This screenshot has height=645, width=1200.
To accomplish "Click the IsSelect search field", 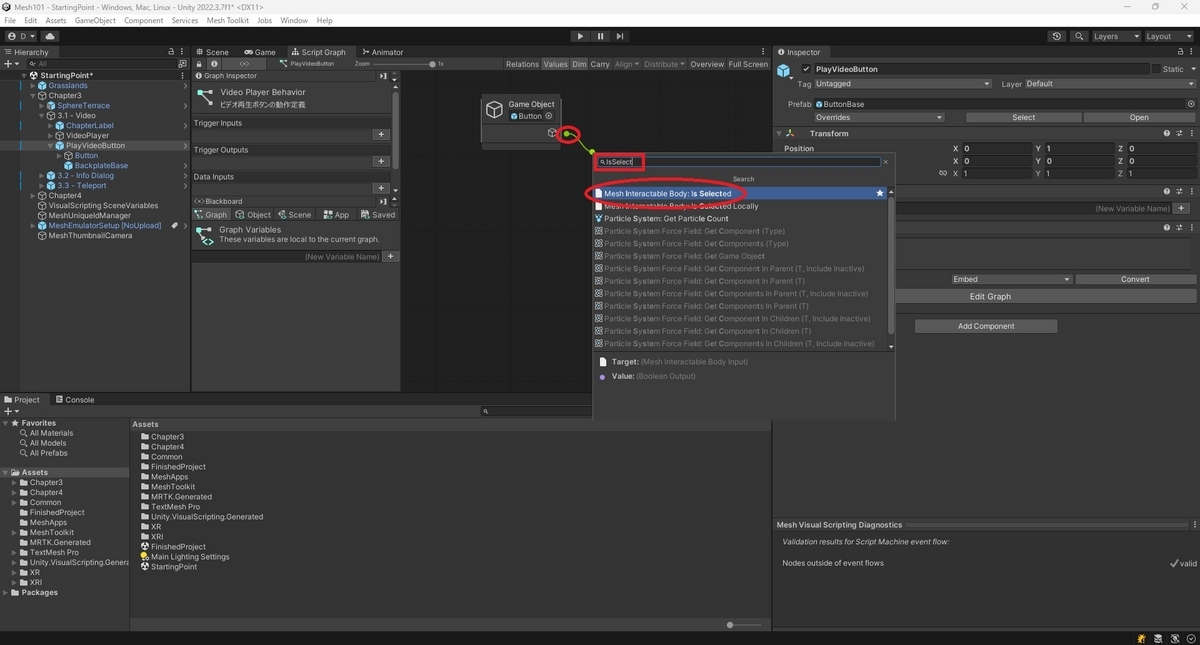I will [738, 162].
